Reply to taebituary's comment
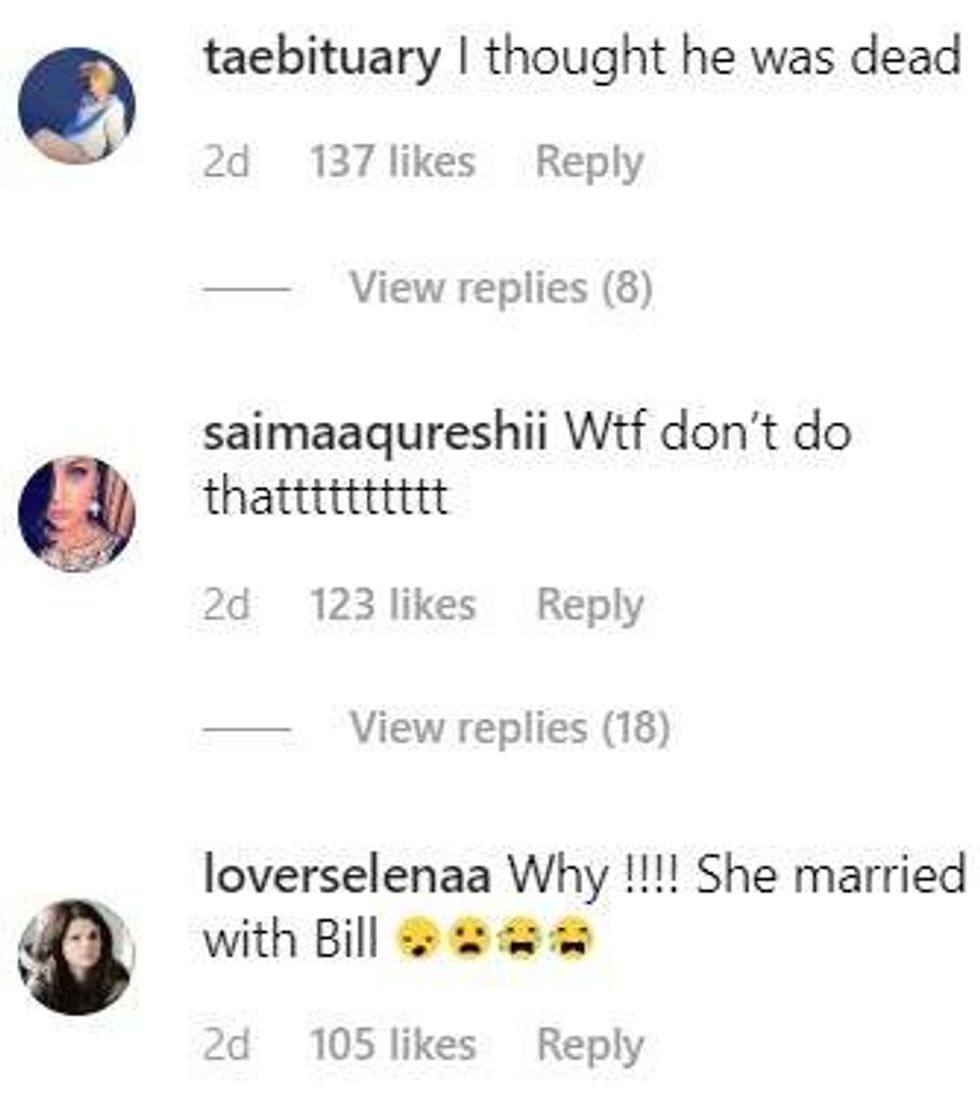The width and height of the screenshot is (980, 1118). click(x=589, y=163)
